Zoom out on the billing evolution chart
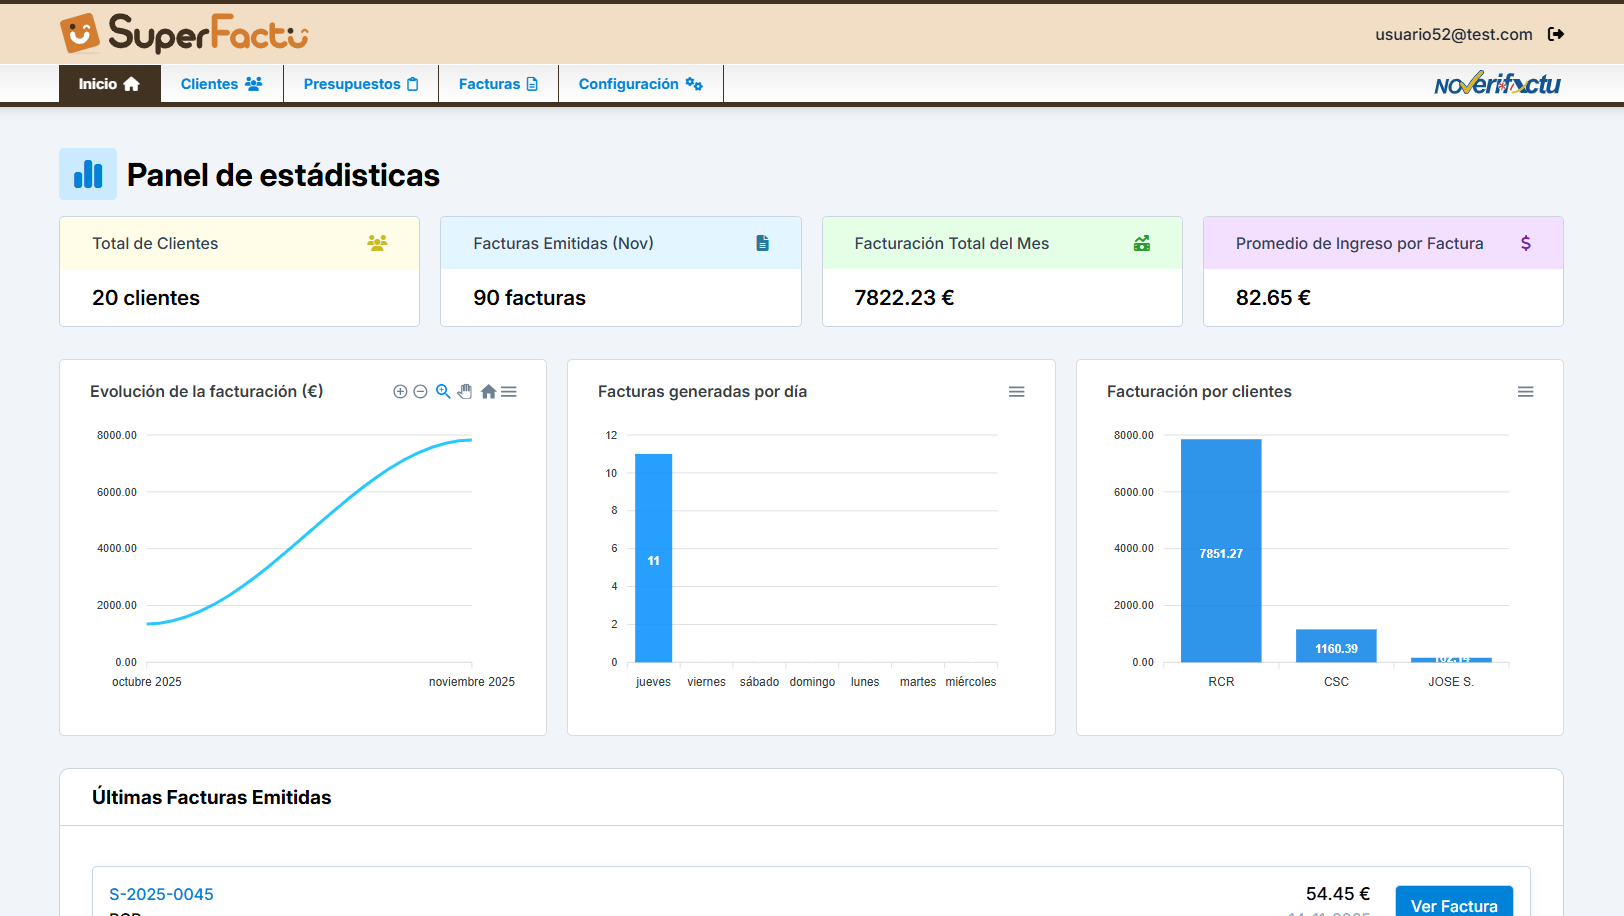The image size is (1624, 916). 420,392
